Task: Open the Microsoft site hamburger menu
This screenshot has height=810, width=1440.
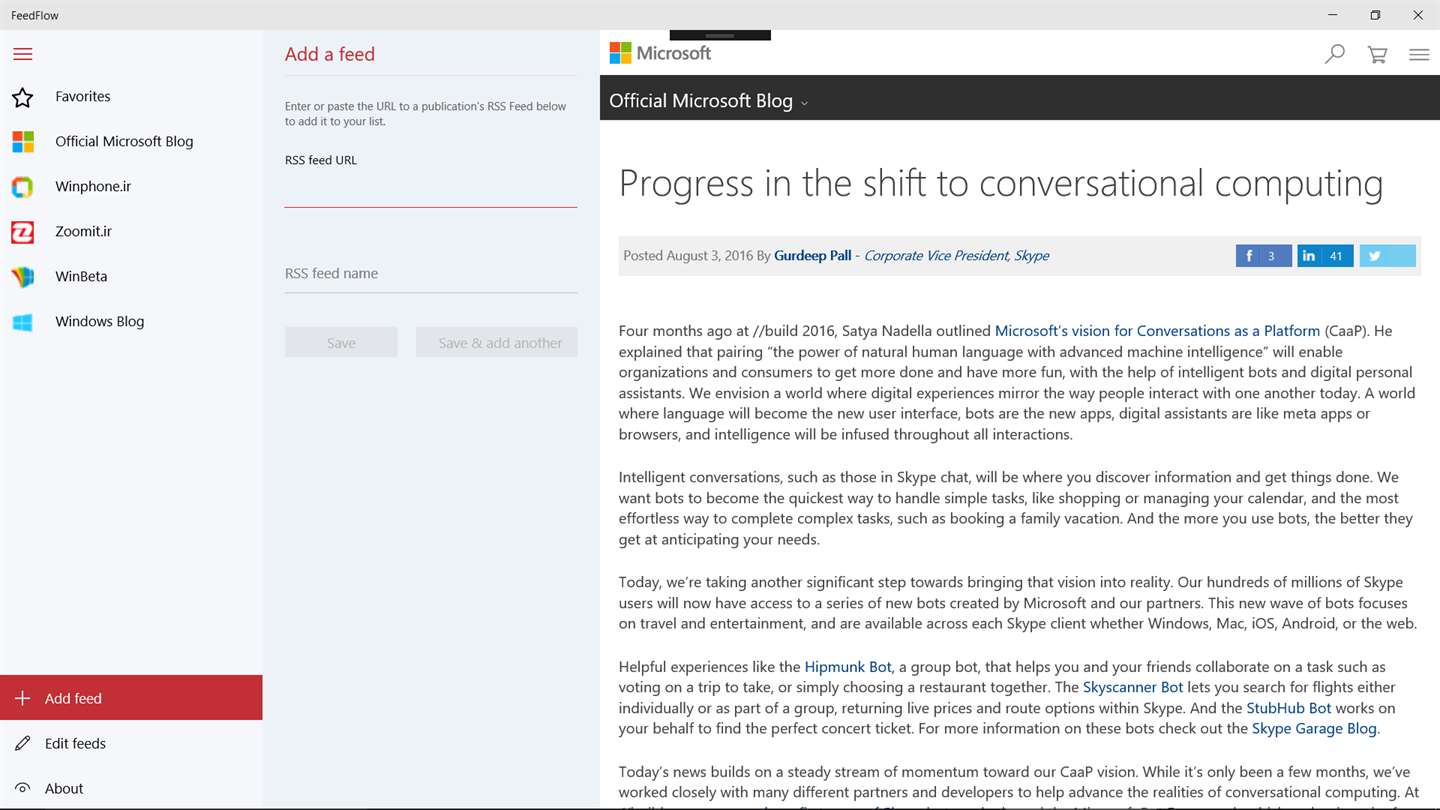Action: pos(1419,55)
